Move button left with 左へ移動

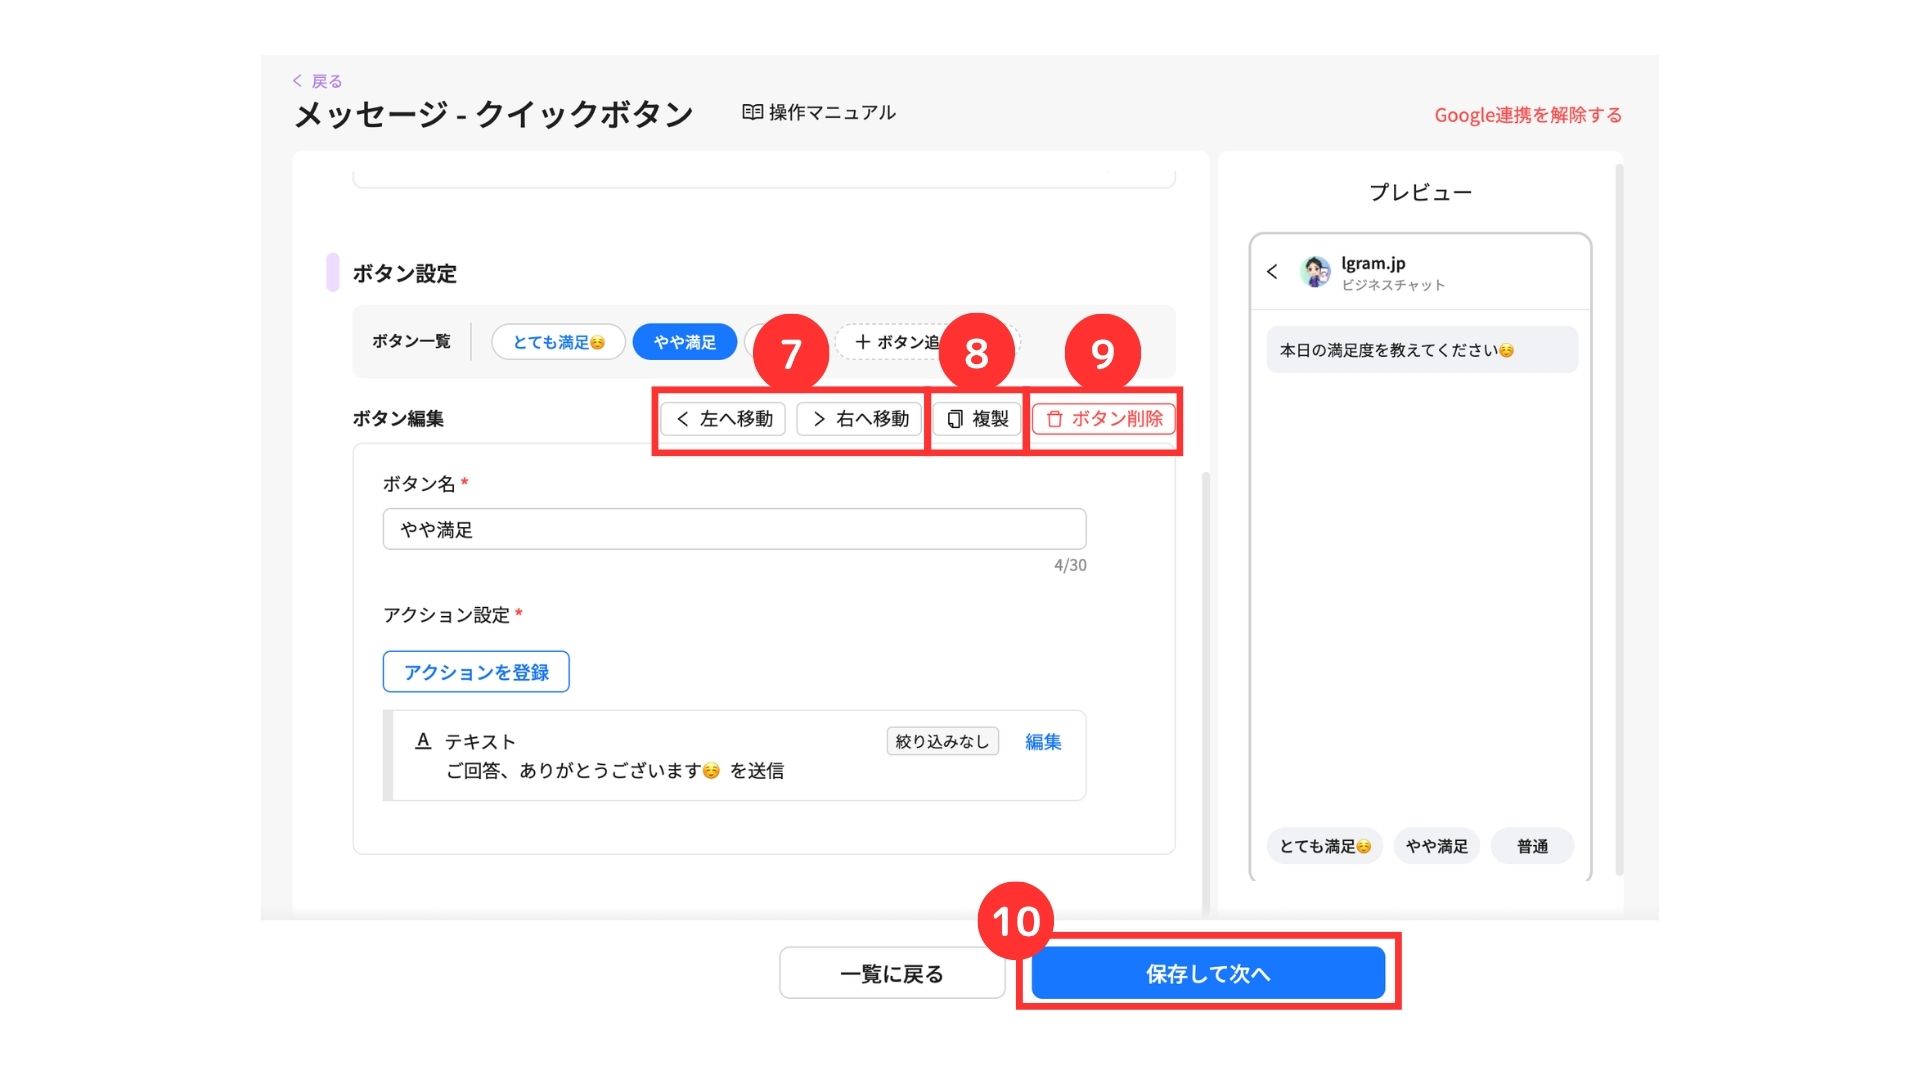pos(724,419)
